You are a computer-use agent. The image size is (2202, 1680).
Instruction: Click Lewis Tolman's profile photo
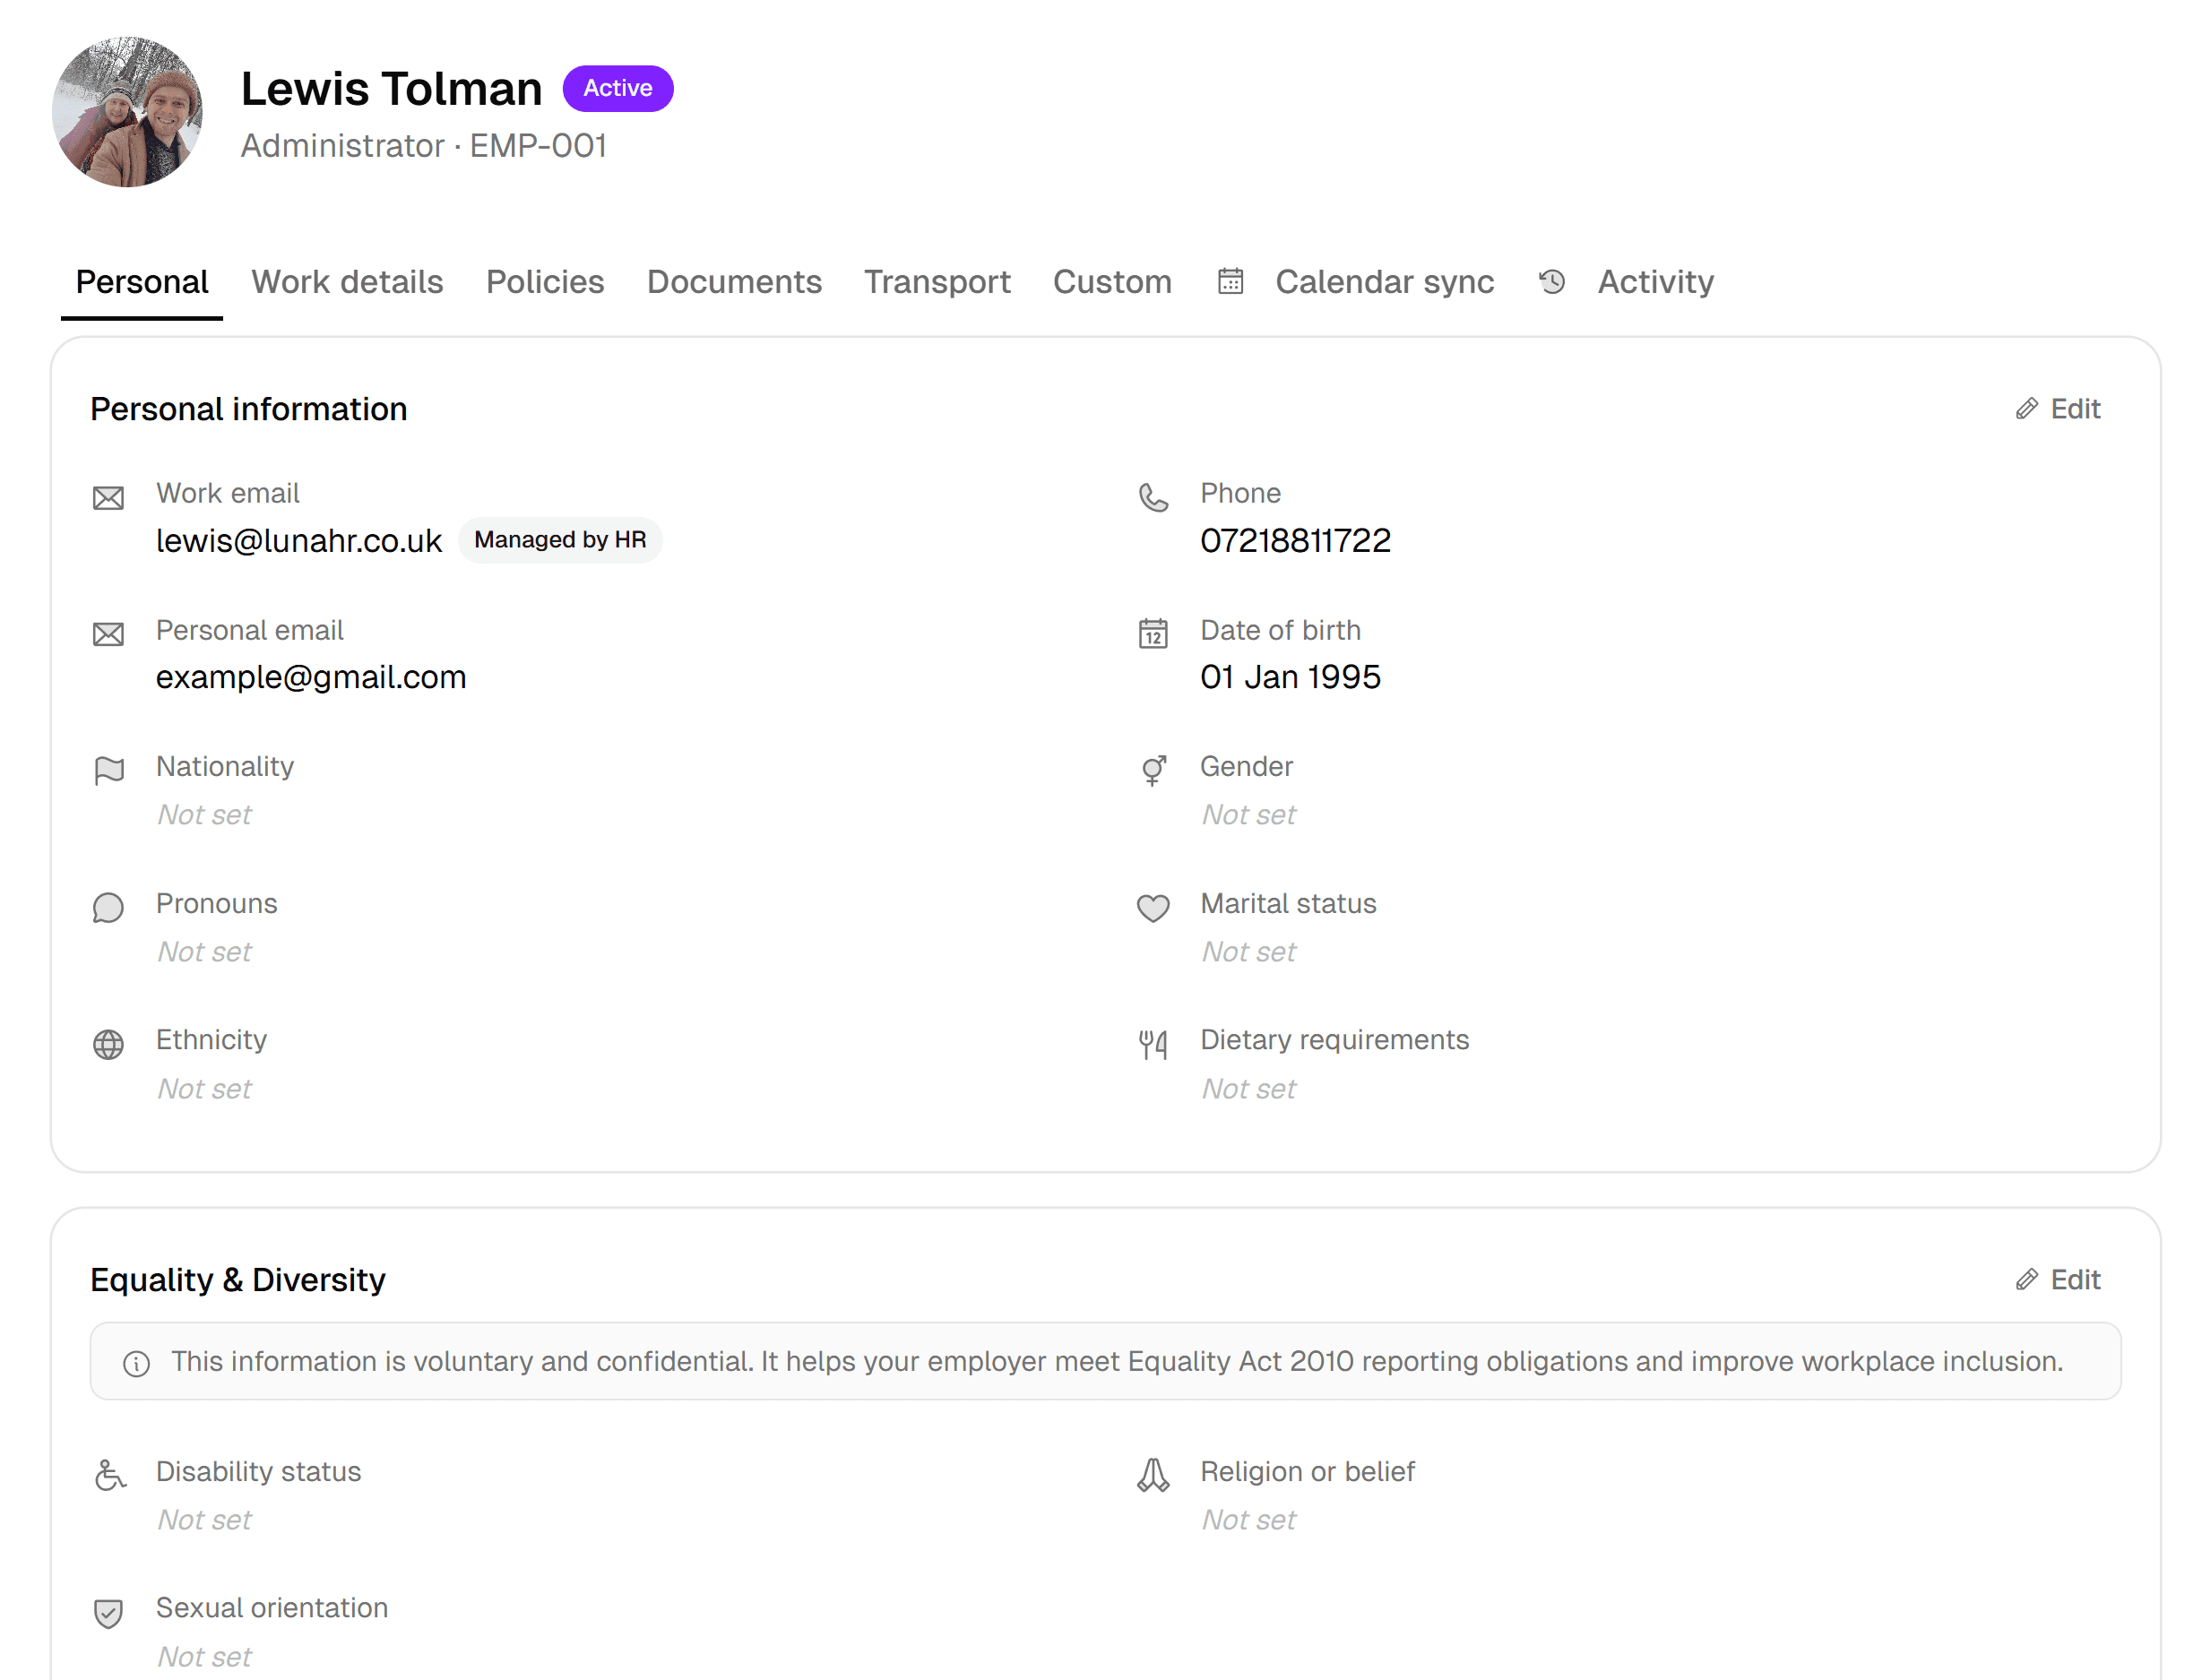tap(128, 113)
